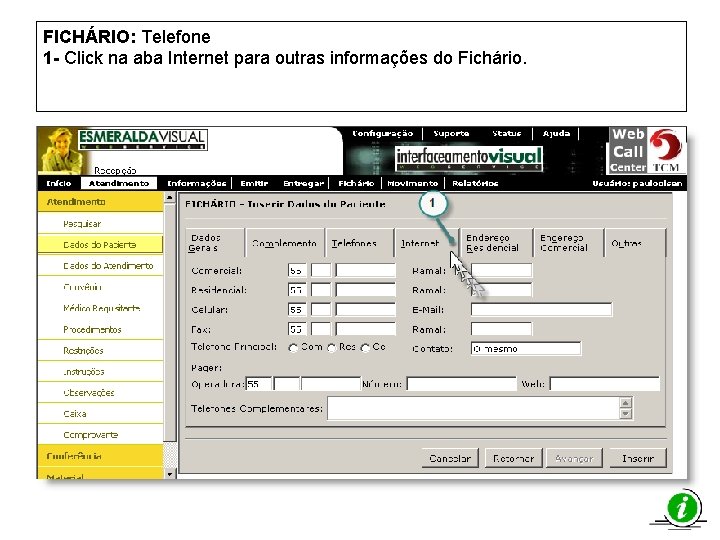Click the E-Mail input field
The image size is (720, 540).
[541, 310]
